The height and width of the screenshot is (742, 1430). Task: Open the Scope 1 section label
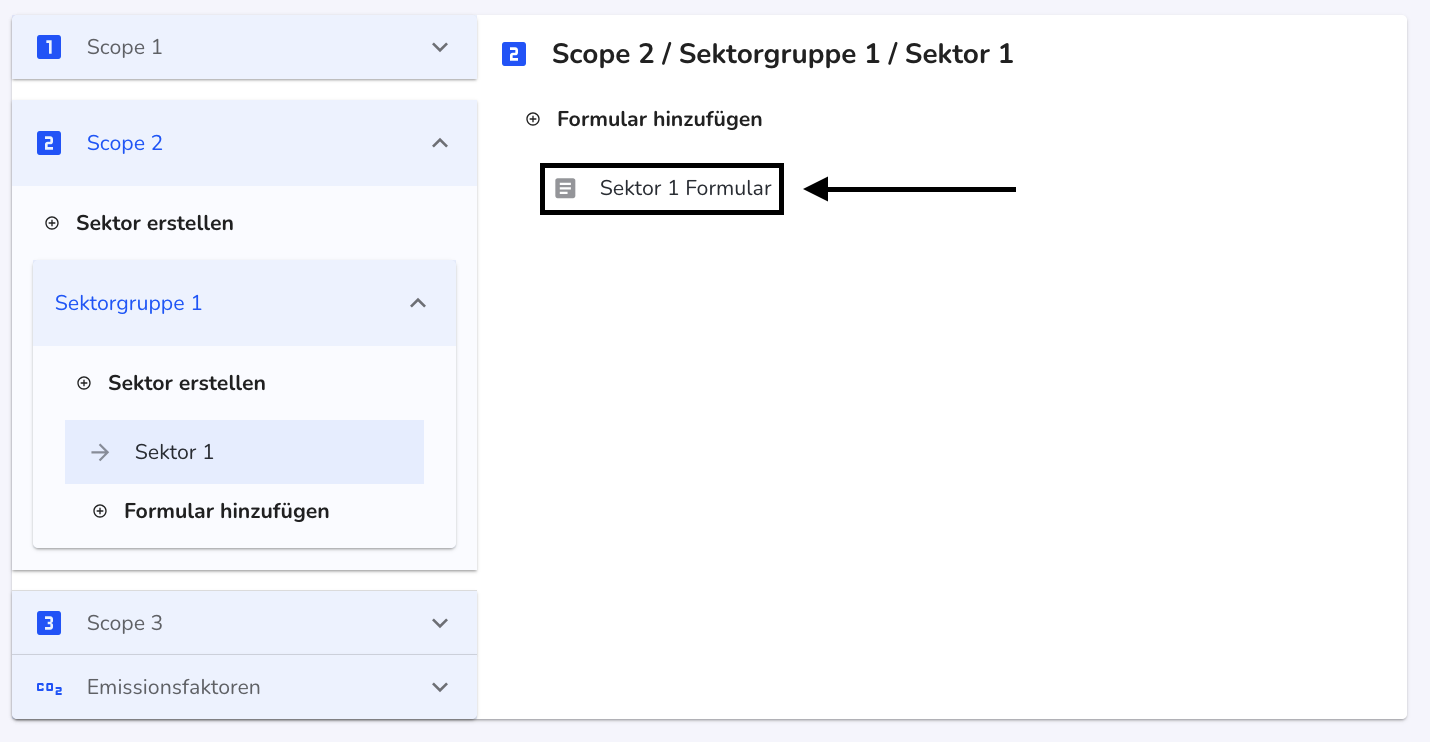click(x=124, y=47)
